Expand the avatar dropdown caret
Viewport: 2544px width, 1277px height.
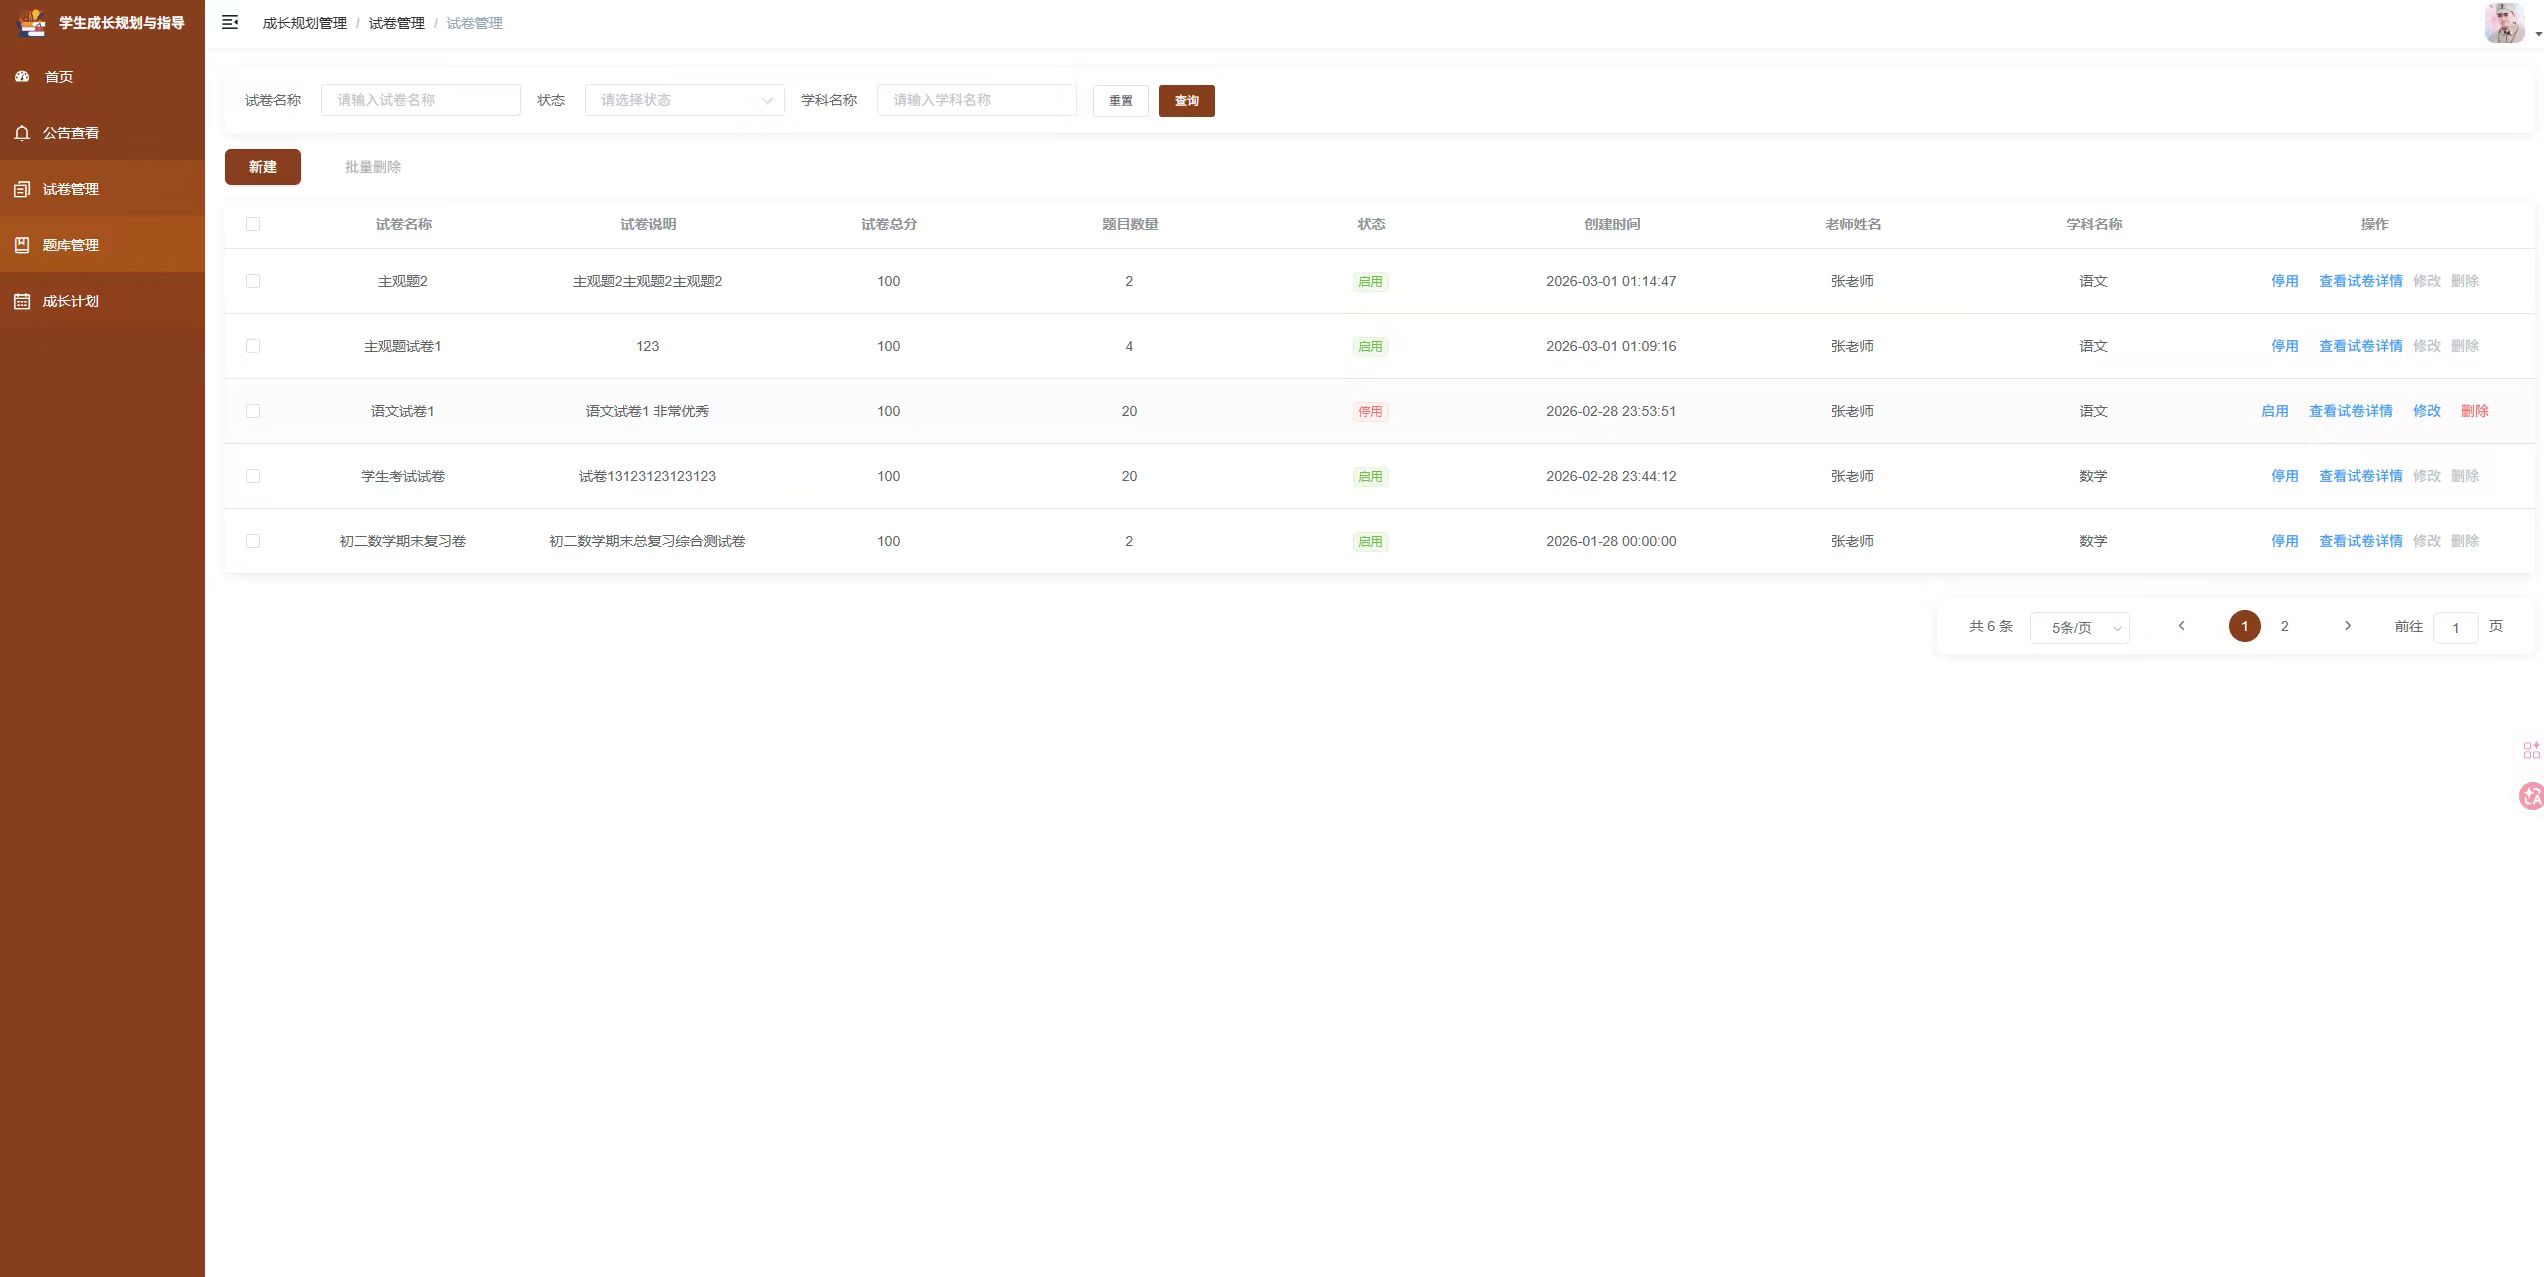tap(2538, 34)
